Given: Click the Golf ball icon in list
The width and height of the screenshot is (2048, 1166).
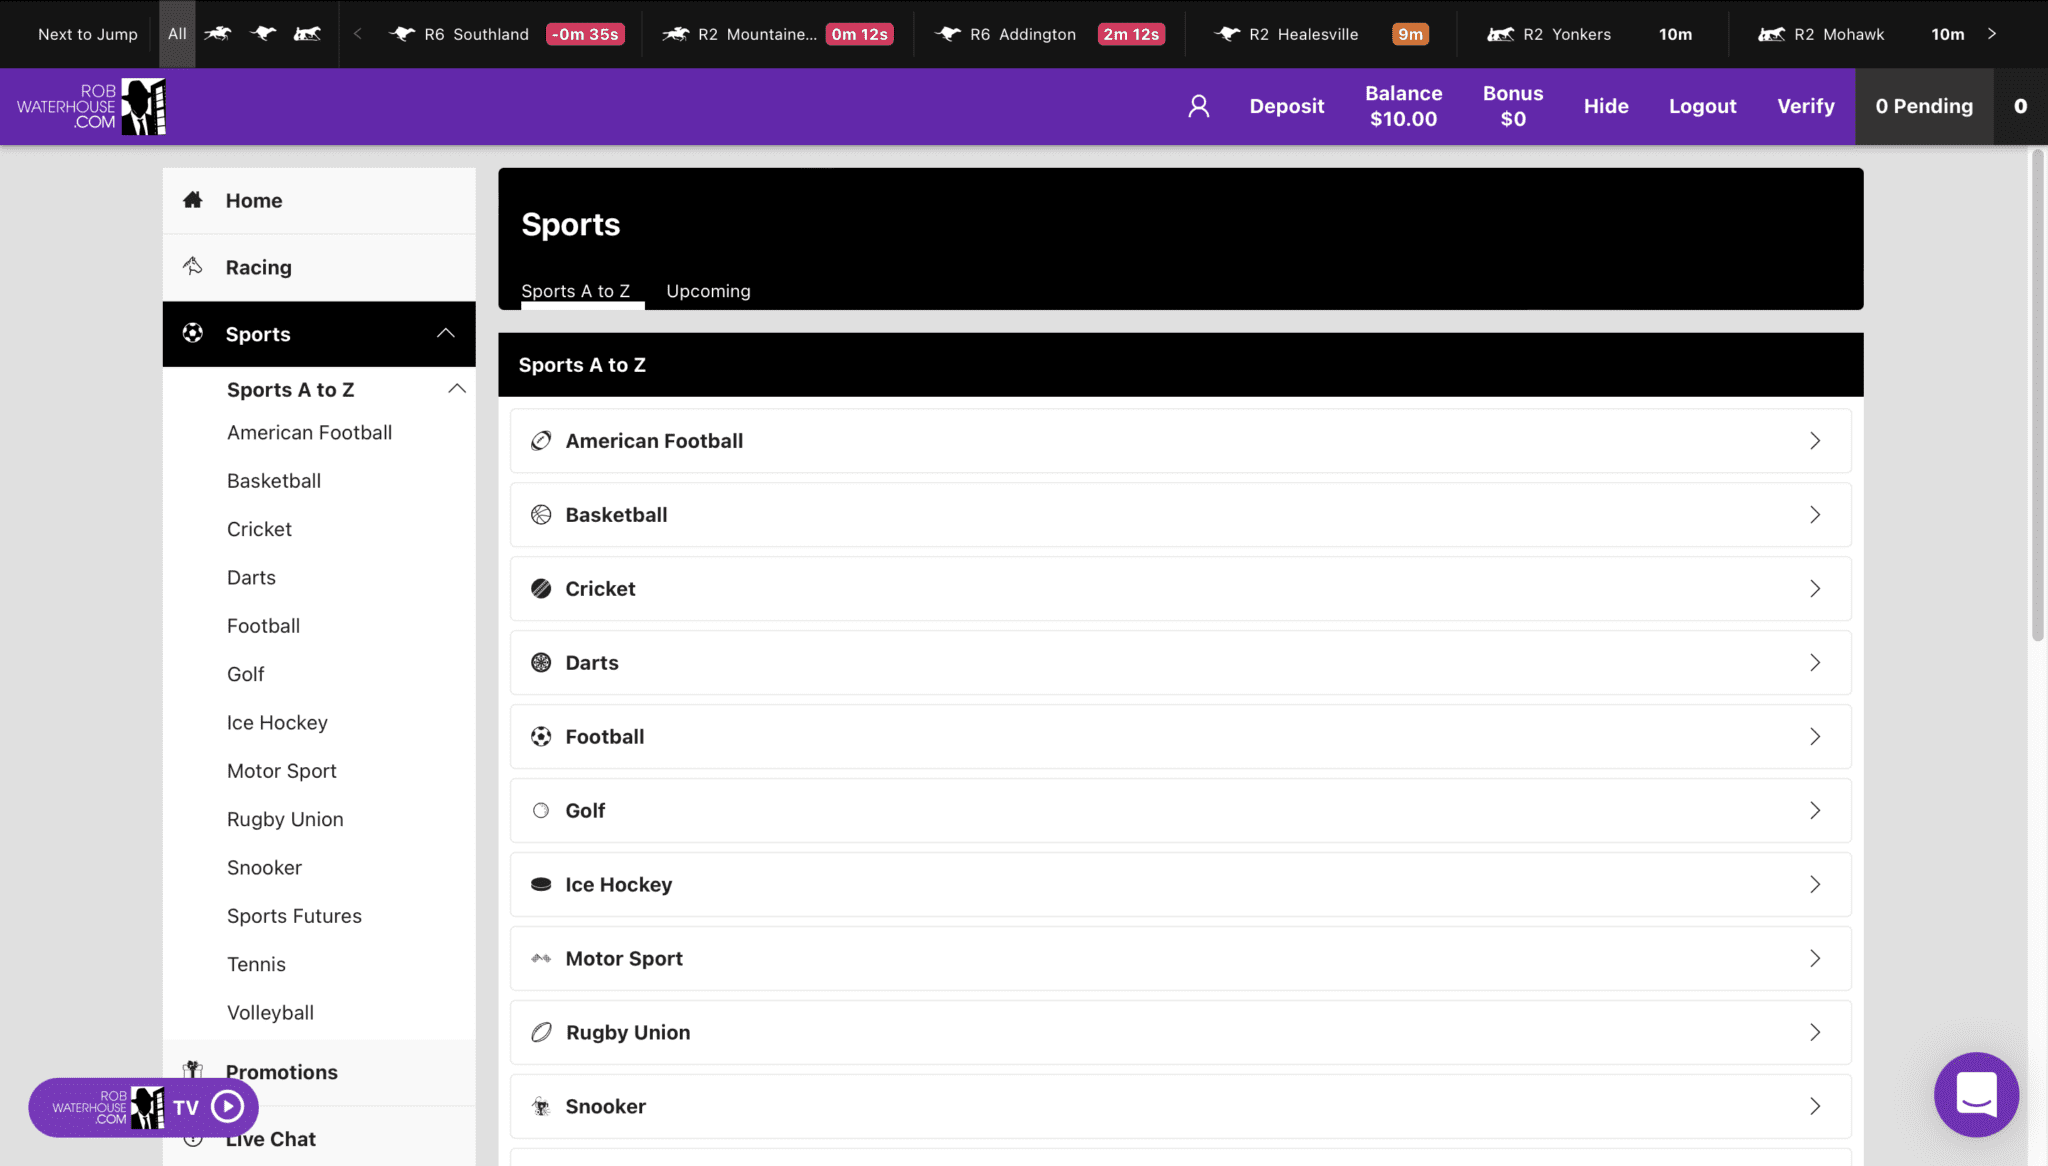Looking at the screenshot, I should [x=541, y=811].
